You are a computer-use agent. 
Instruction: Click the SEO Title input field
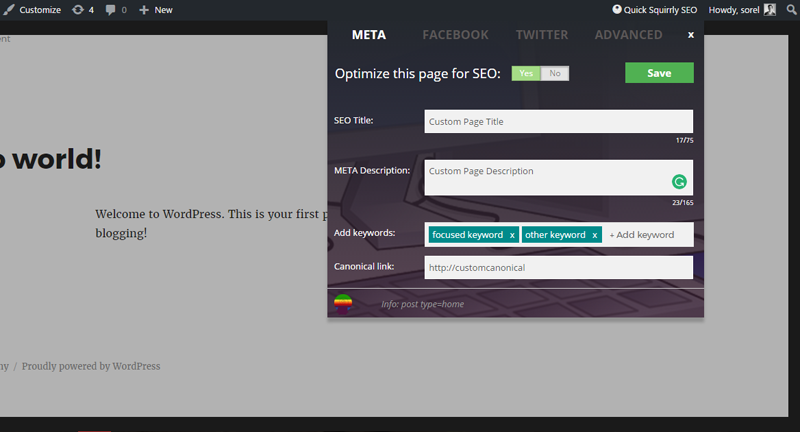click(559, 121)
